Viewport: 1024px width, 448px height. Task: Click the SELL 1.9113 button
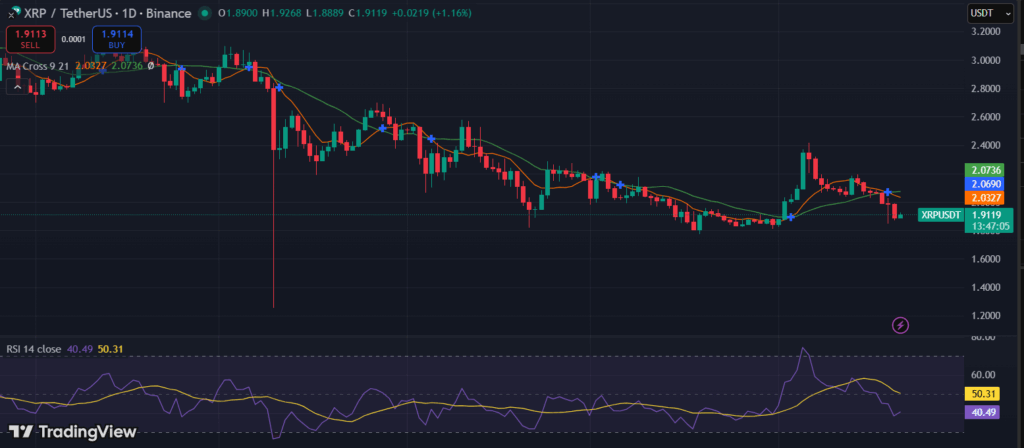[x=30, y=39]
